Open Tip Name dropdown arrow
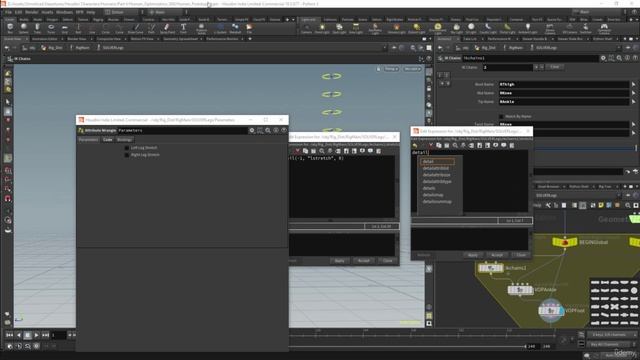The image size is (640, 360). (634, 102)
